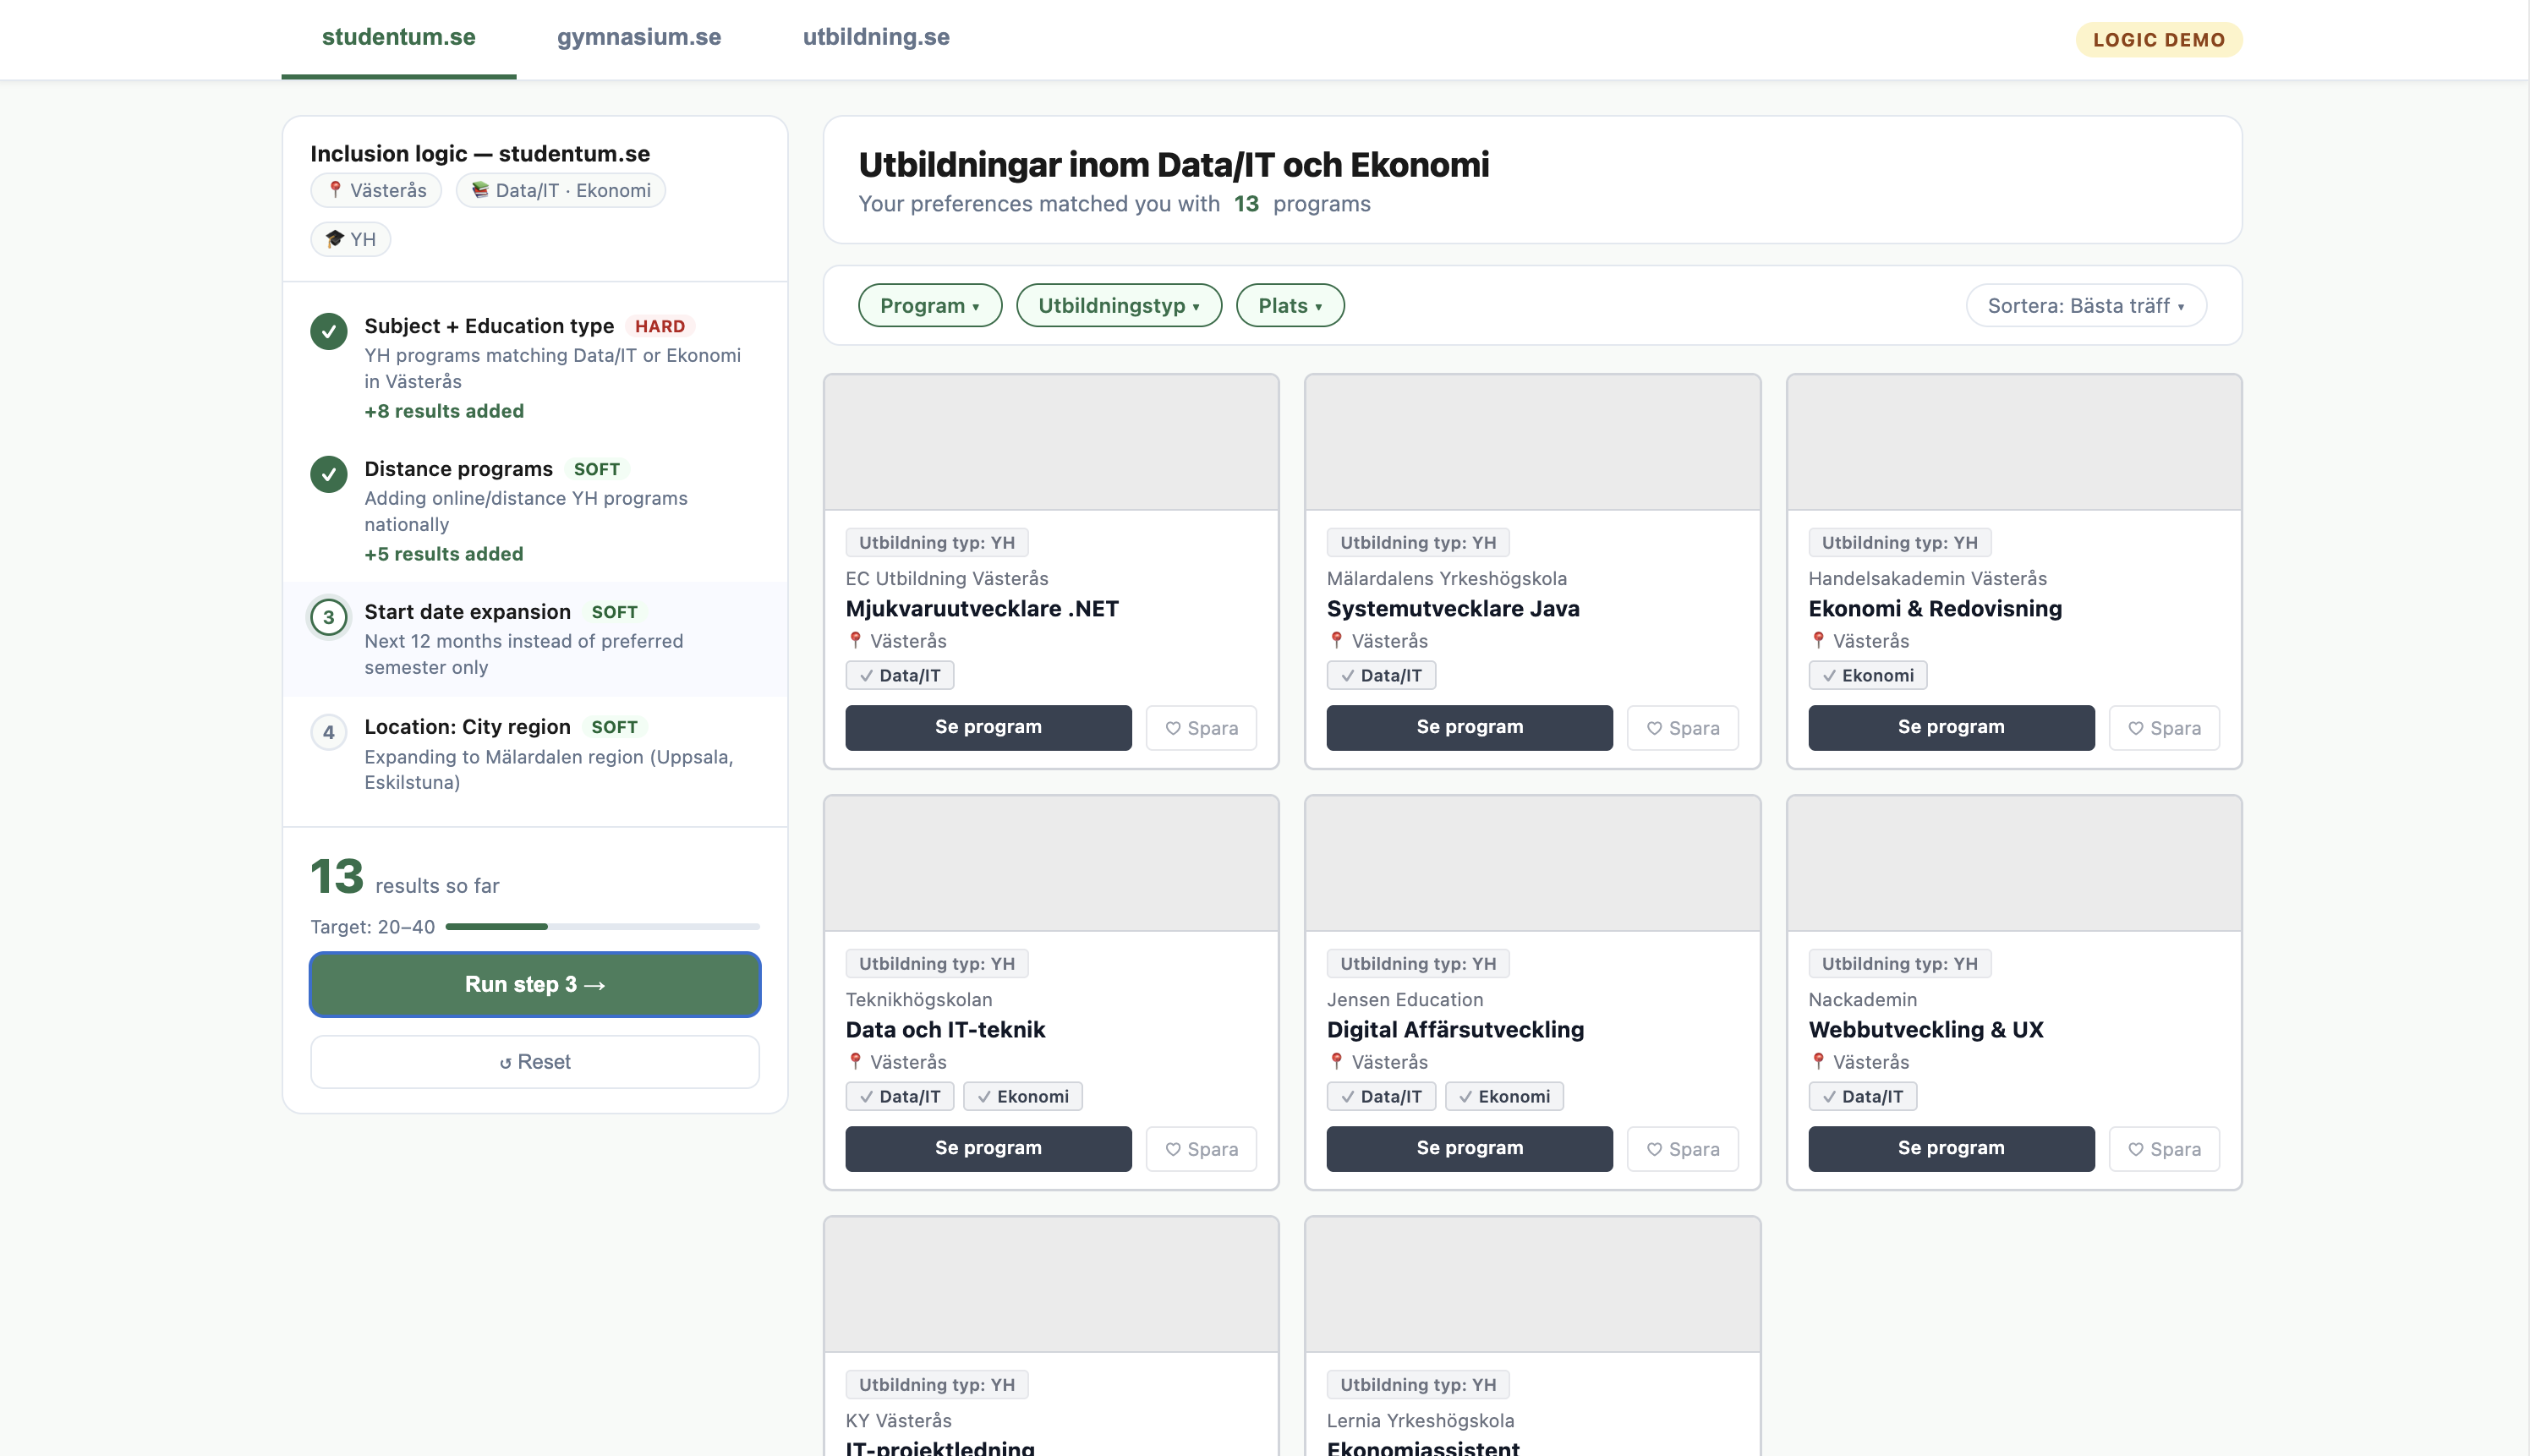Toggle Data/IT tag on Mjukvaruutvecklare .NET card
2530x1456 pixels.
point(900,675)
